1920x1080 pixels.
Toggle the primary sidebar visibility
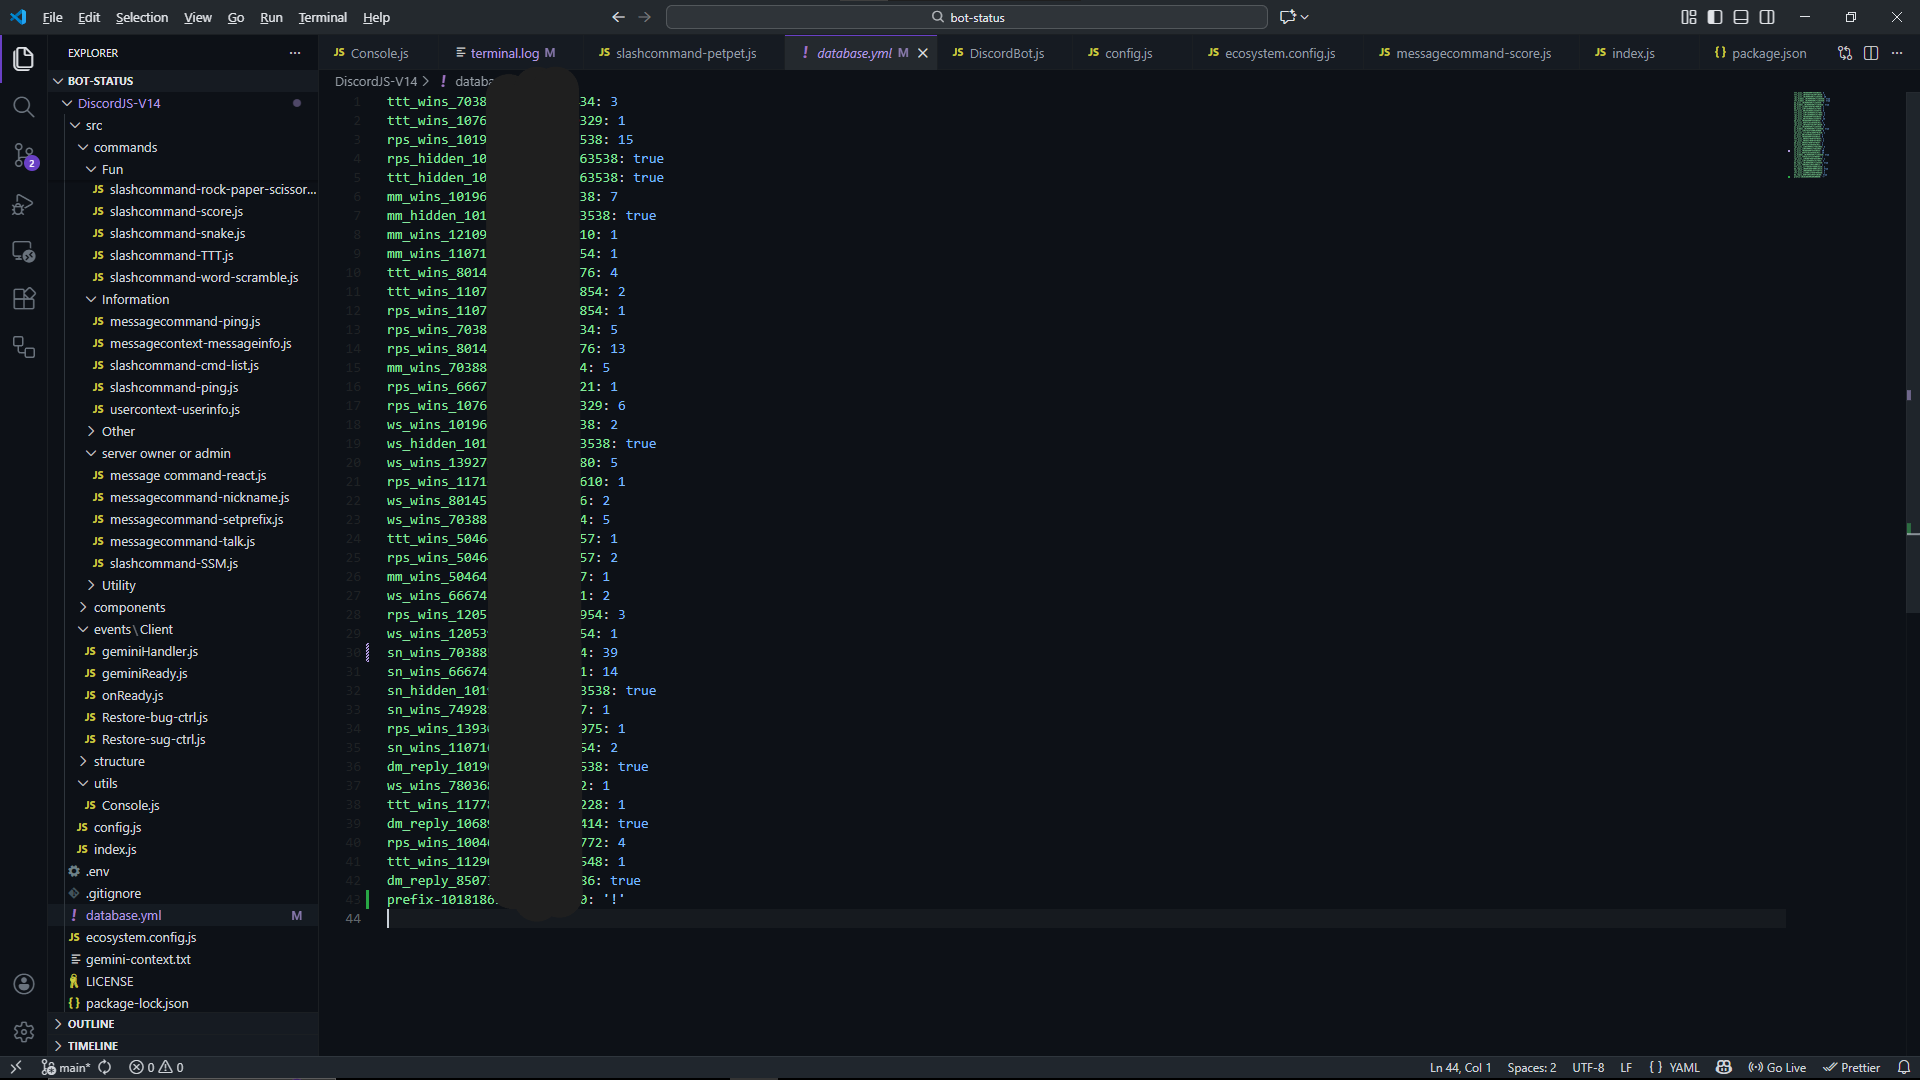point(1714,17)
